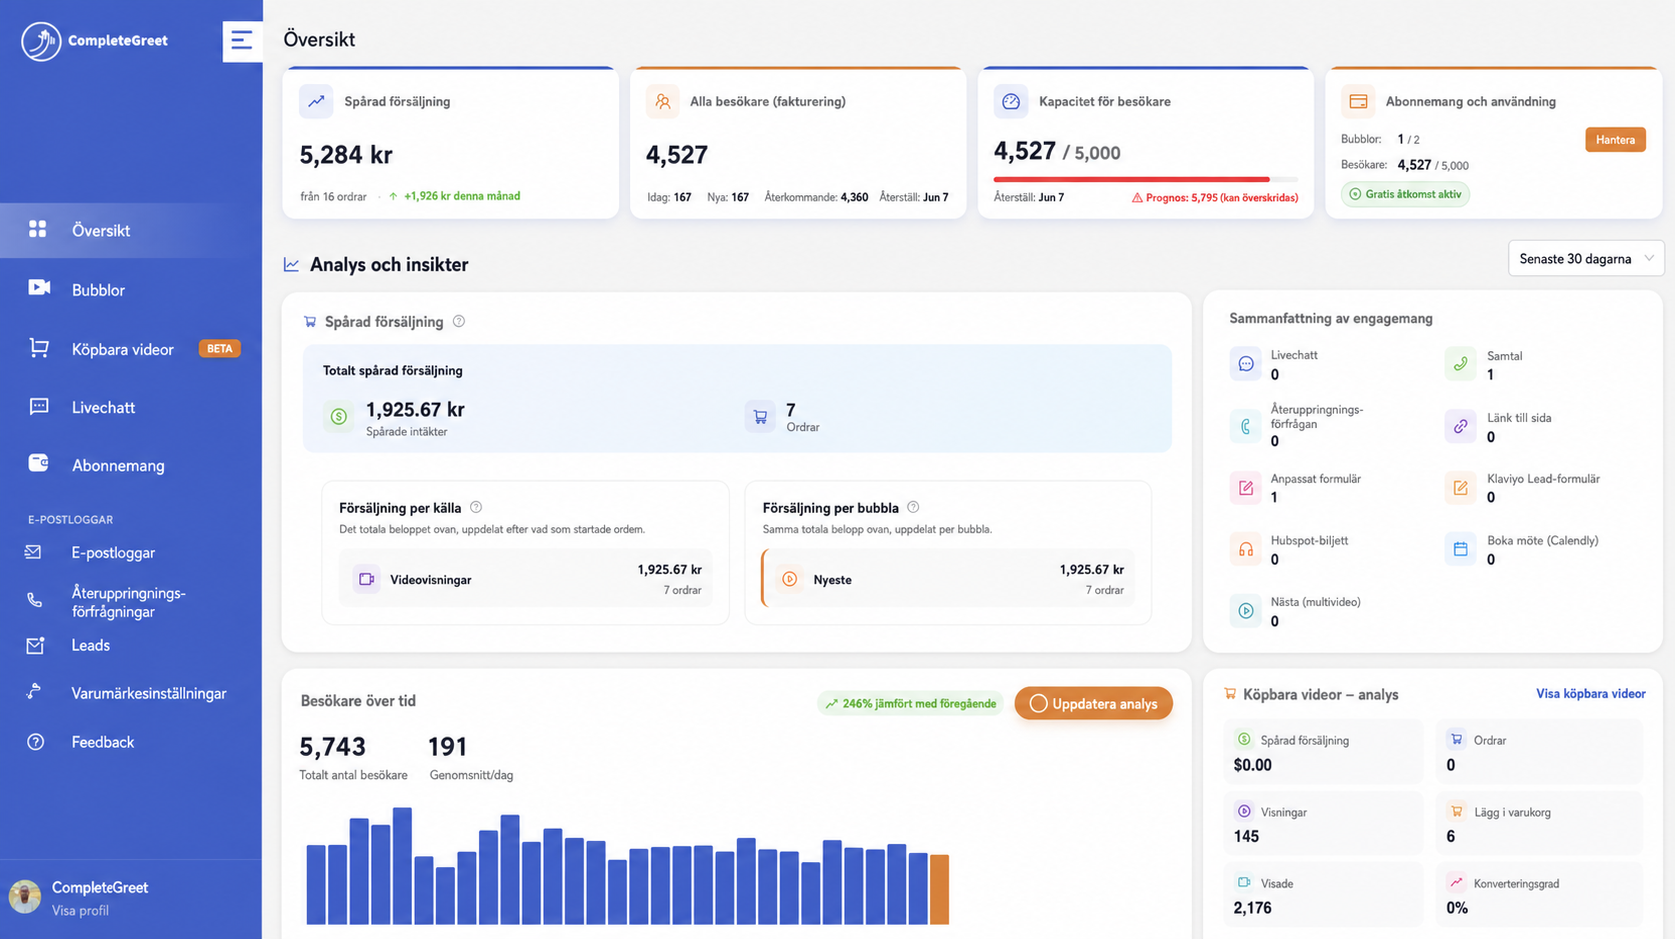Click the CompleteGreet logo icon

41,41
